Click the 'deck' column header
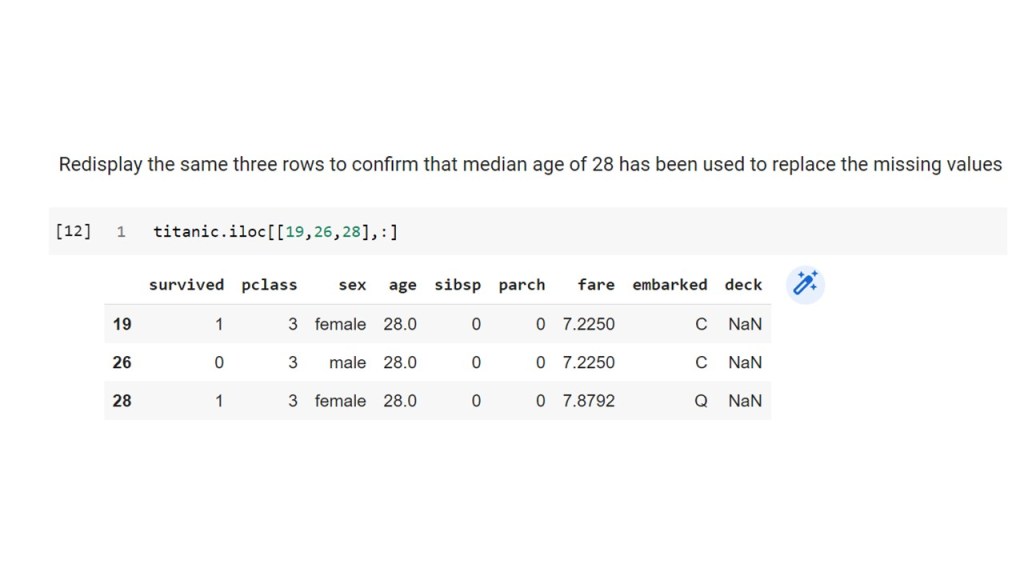This screenshot has width=1024, height=576. [743, 285]
